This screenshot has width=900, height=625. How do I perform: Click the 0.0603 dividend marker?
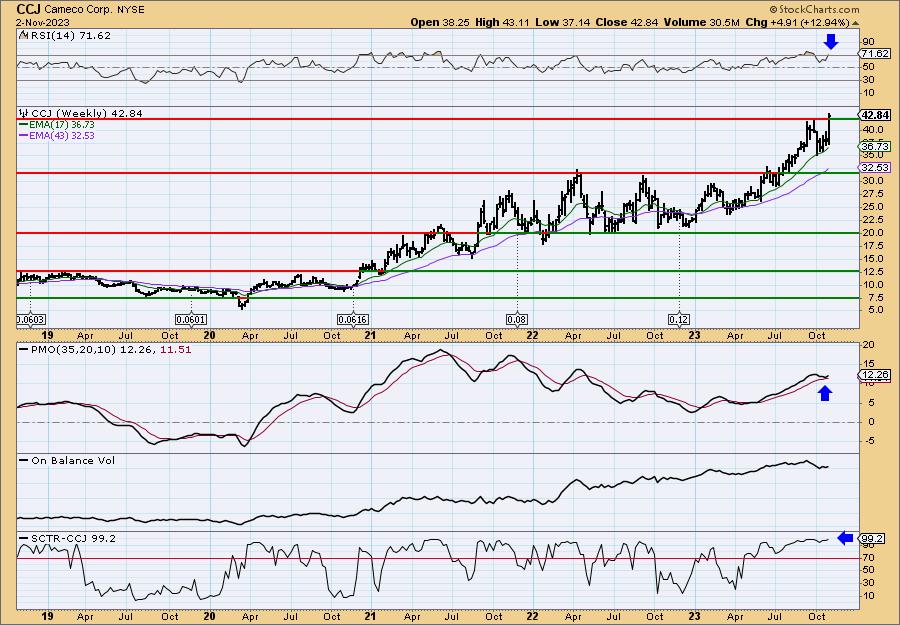click(30, 320)
